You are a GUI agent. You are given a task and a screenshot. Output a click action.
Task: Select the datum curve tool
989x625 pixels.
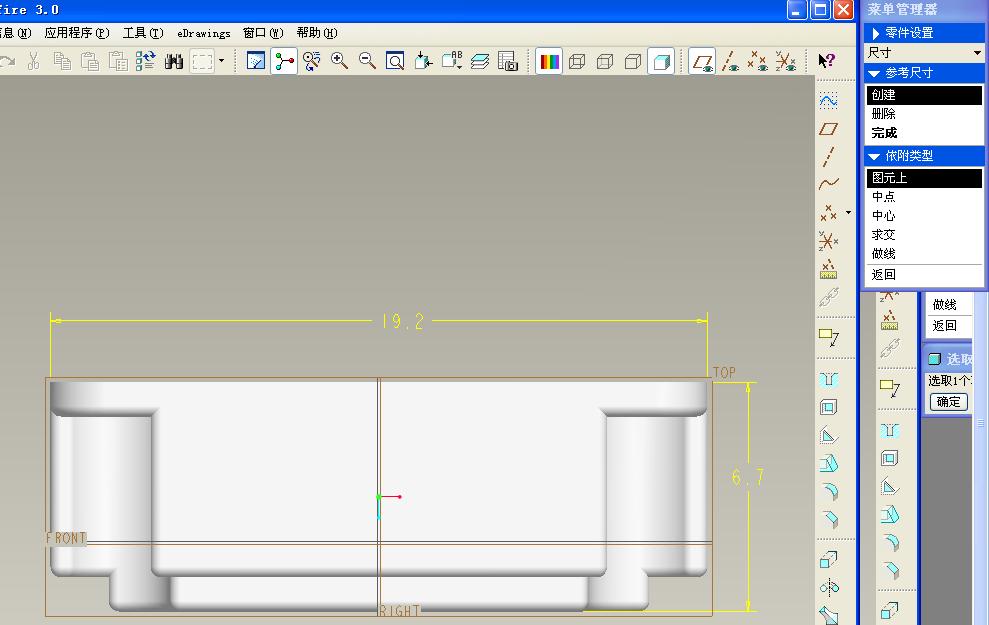828,184
